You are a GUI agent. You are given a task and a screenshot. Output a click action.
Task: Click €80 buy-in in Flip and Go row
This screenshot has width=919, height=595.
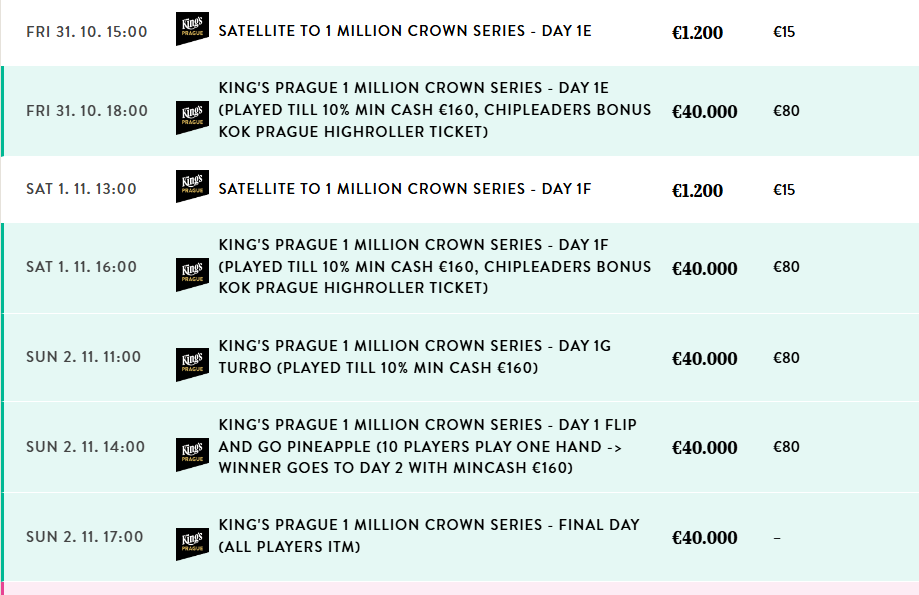tap(786, 447)
